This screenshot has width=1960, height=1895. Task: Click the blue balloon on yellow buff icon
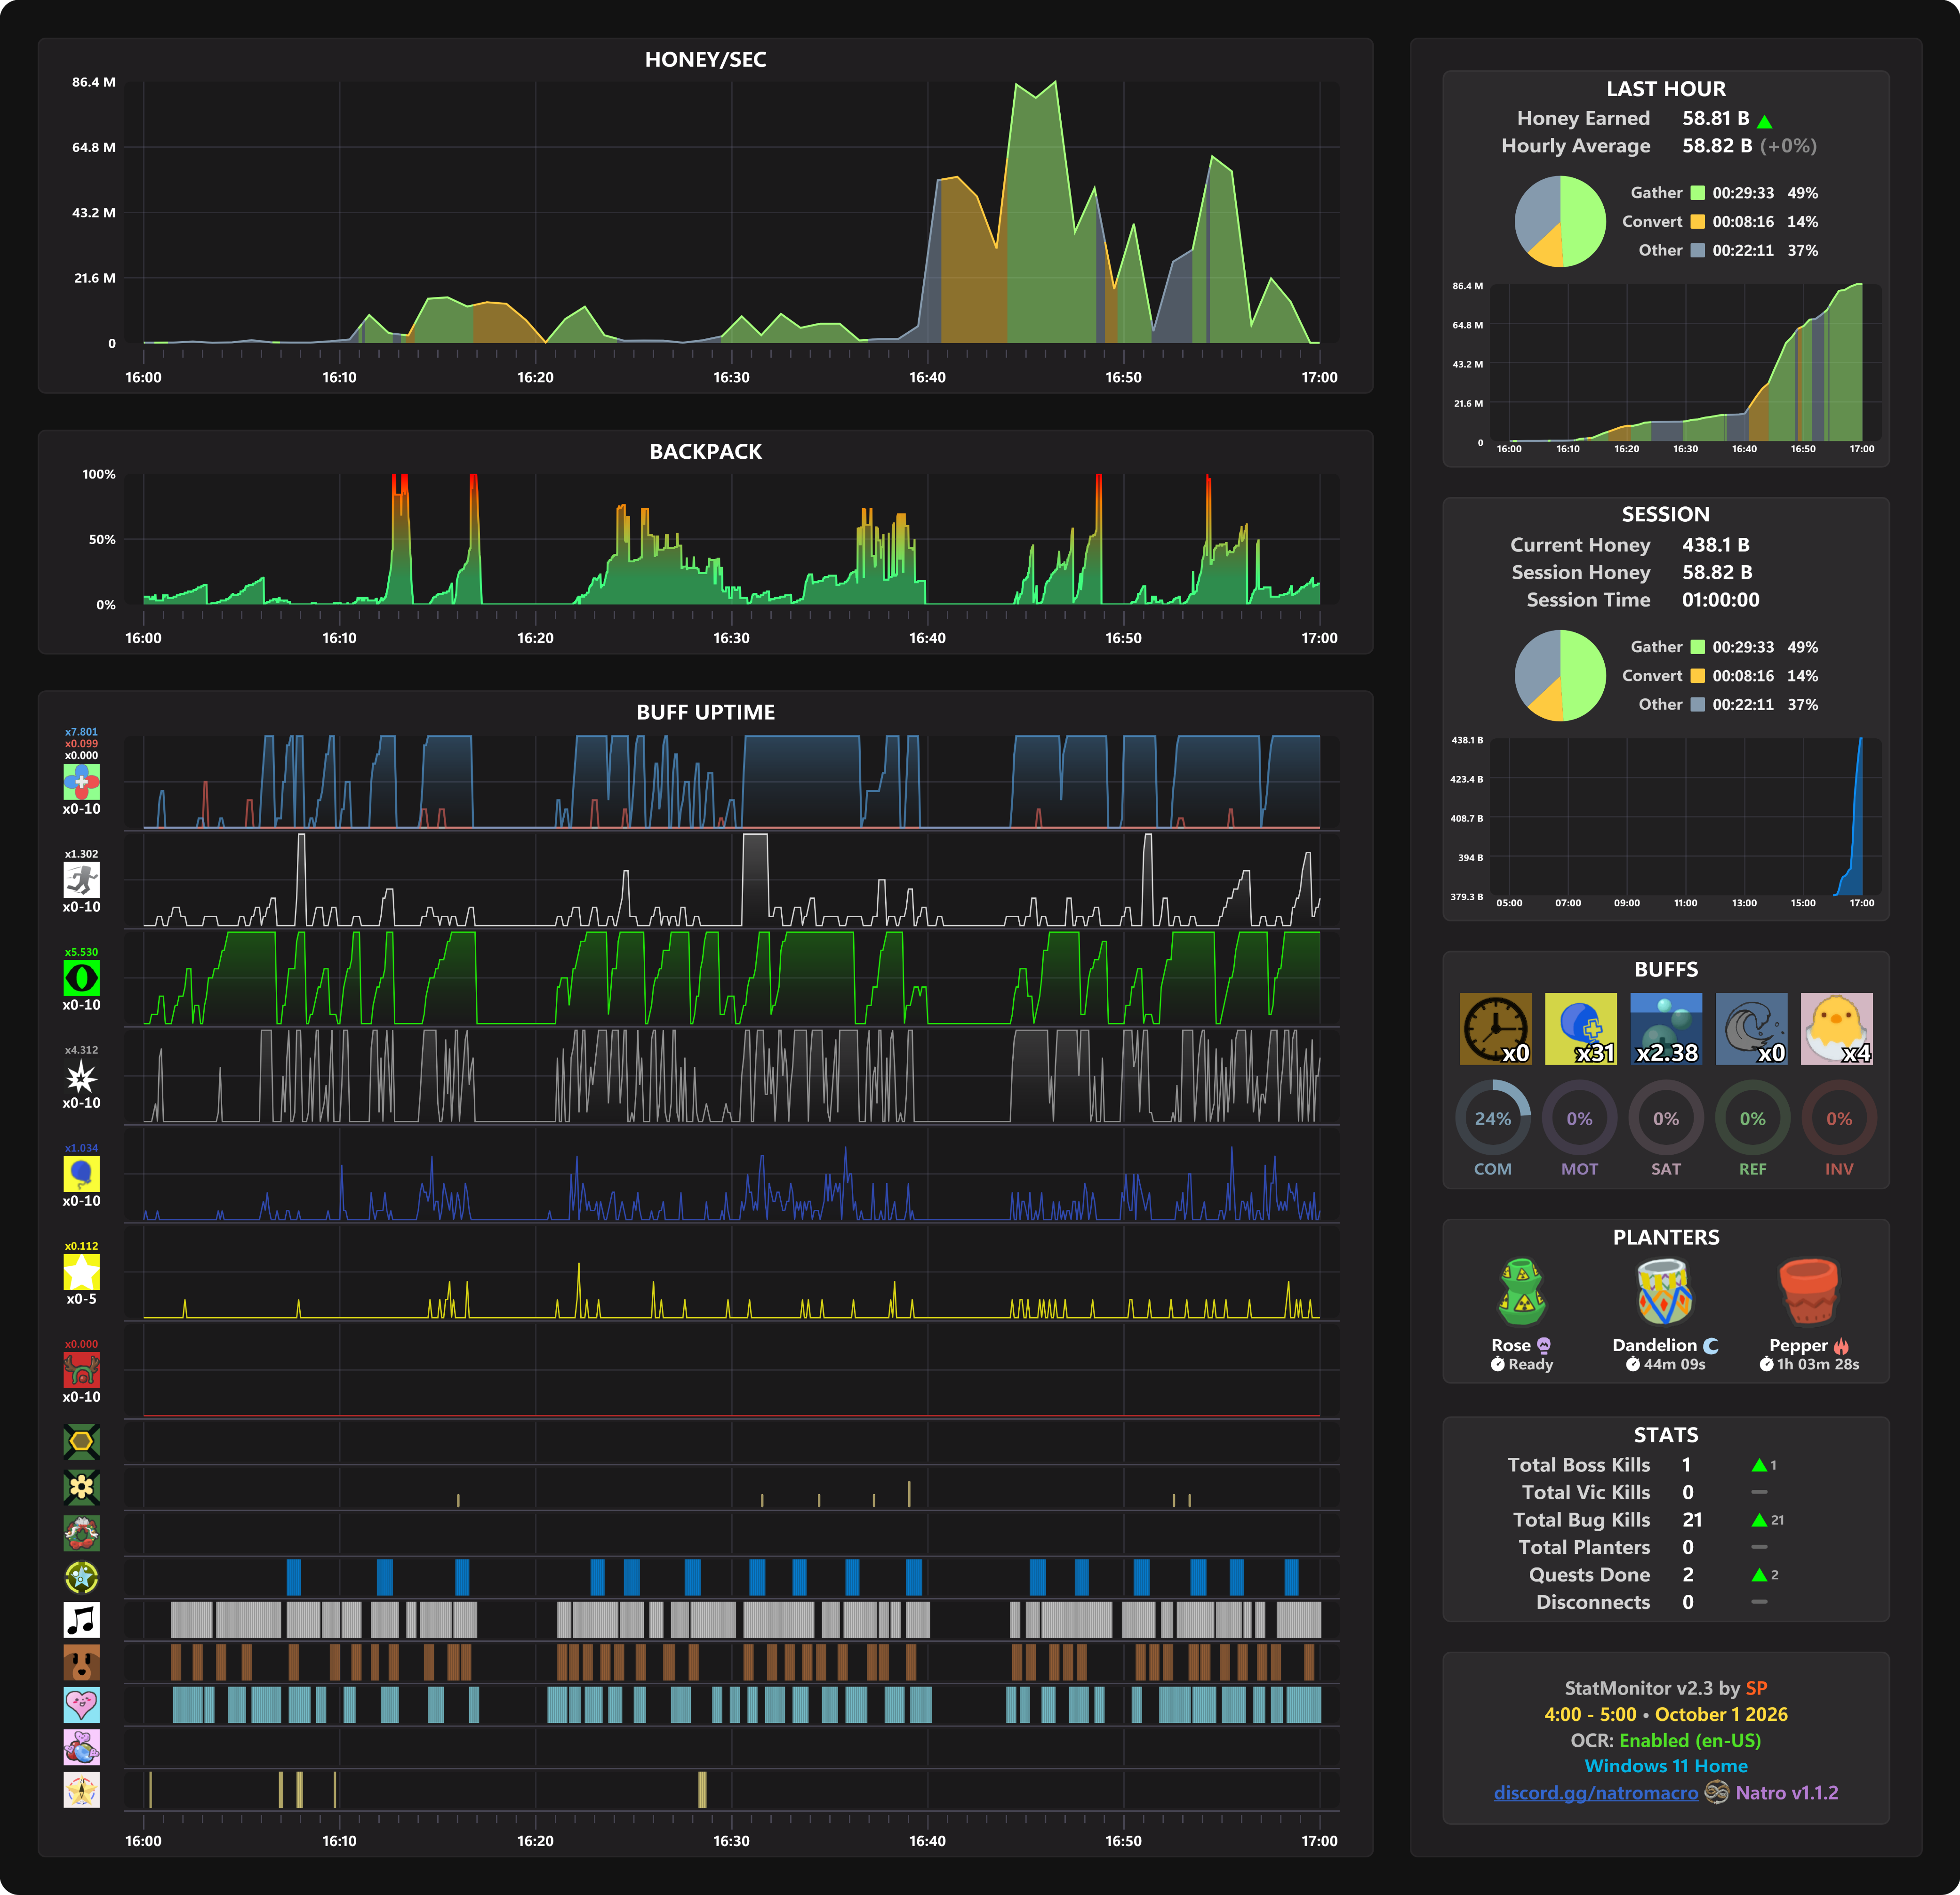(x=81, y=1174)
